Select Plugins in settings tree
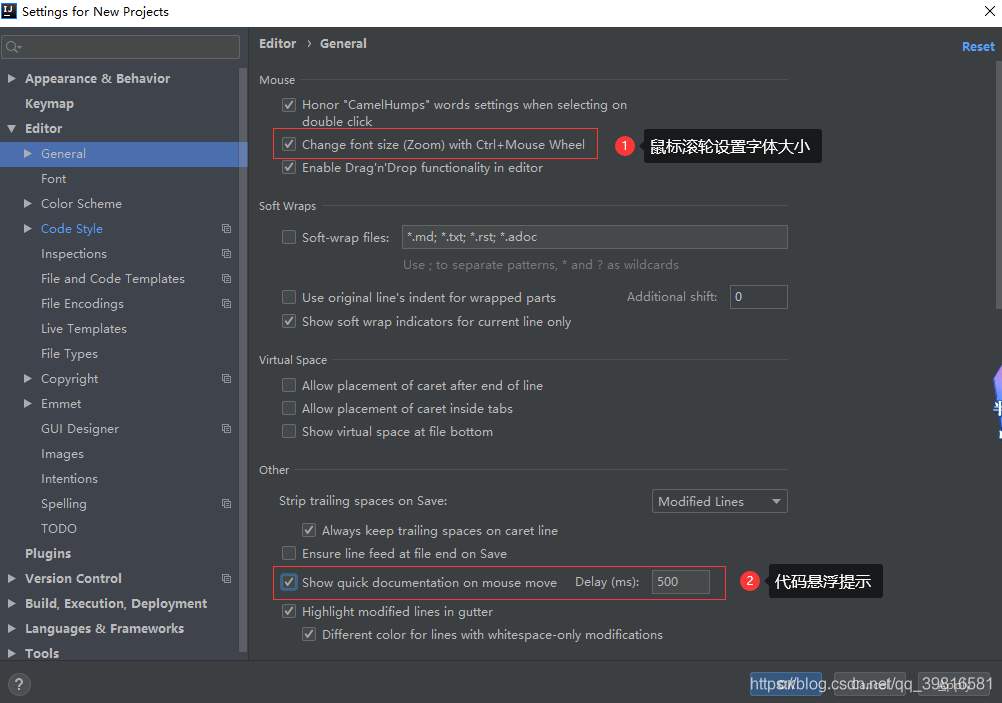 coord(48,553)
